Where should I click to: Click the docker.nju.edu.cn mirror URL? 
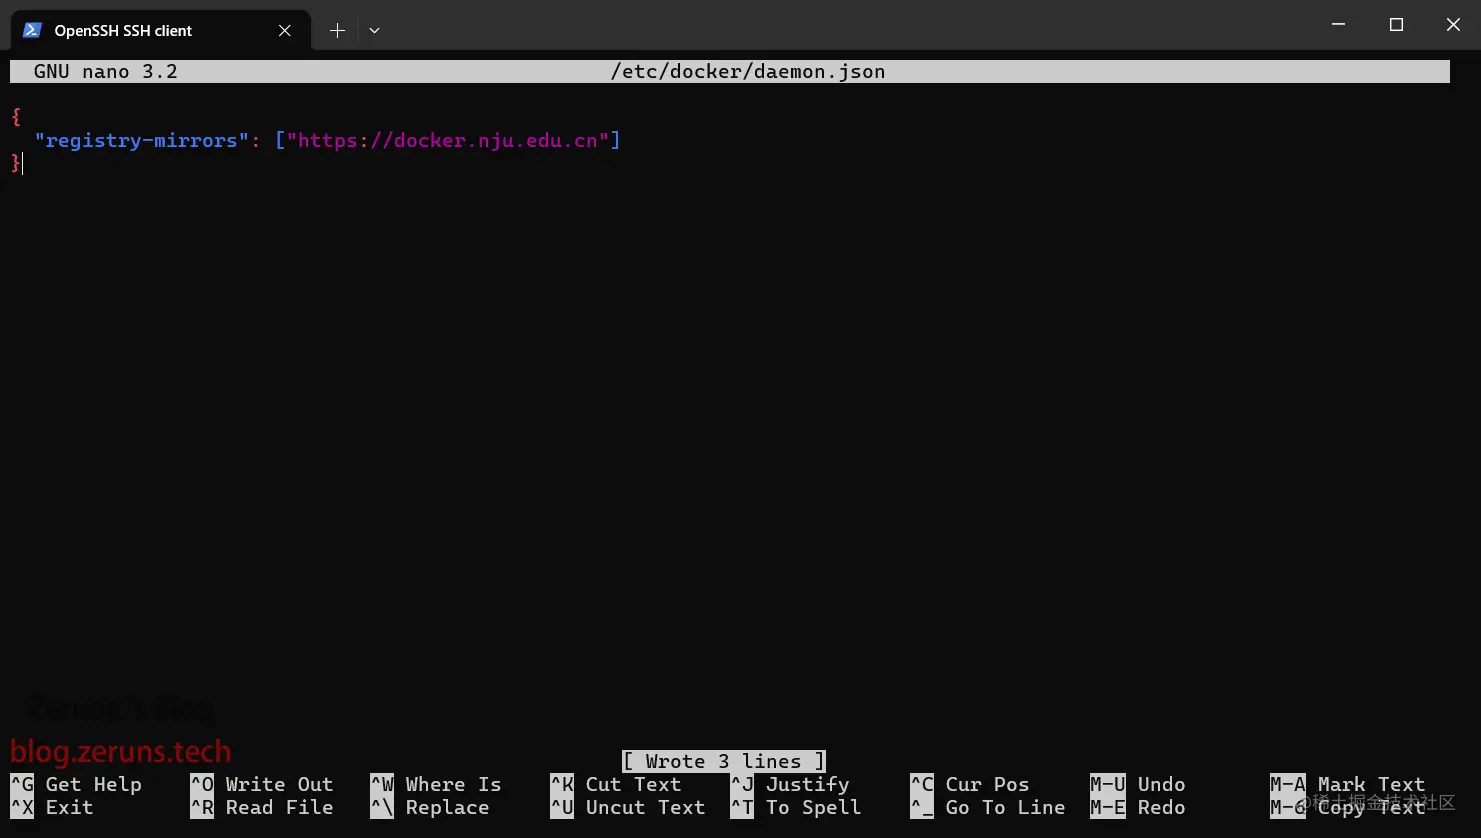(x=448, y=140)
